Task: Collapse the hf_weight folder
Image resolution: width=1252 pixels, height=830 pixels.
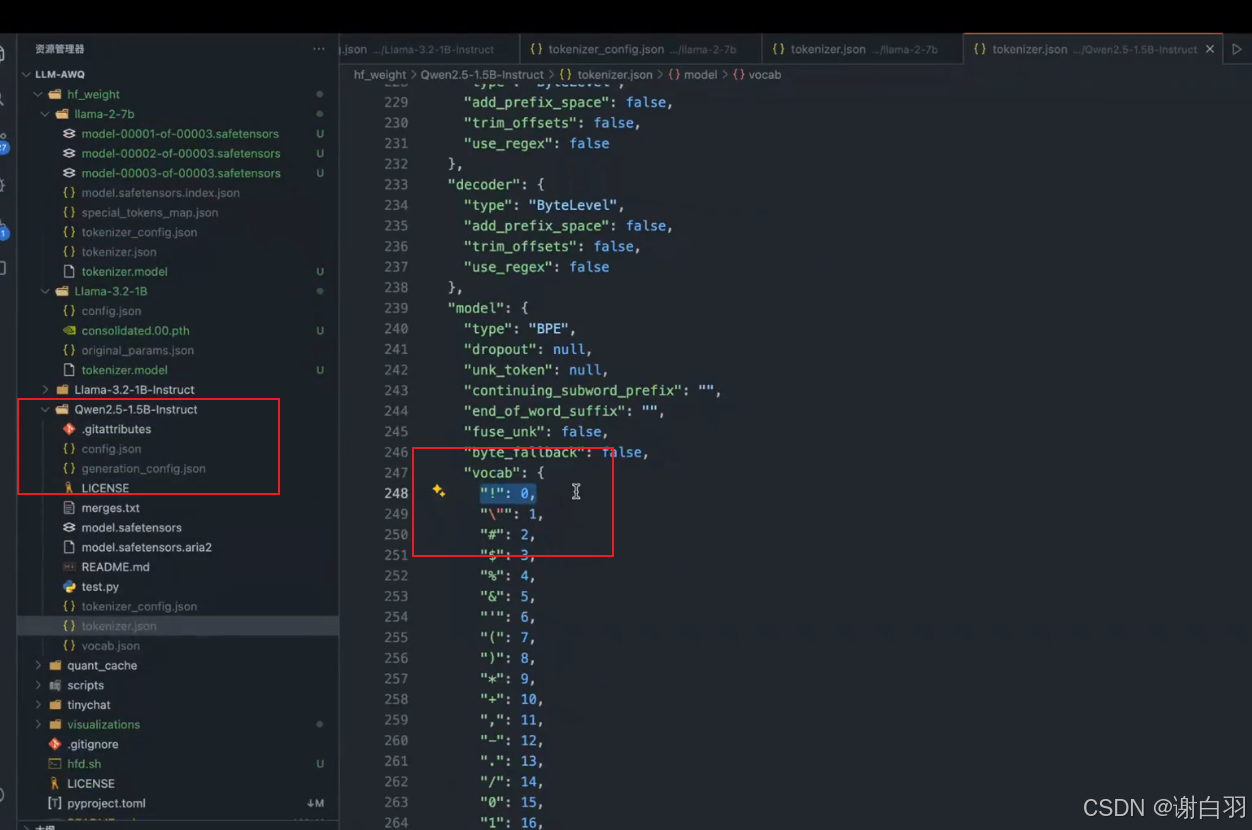Action: [x=38, y=95]
